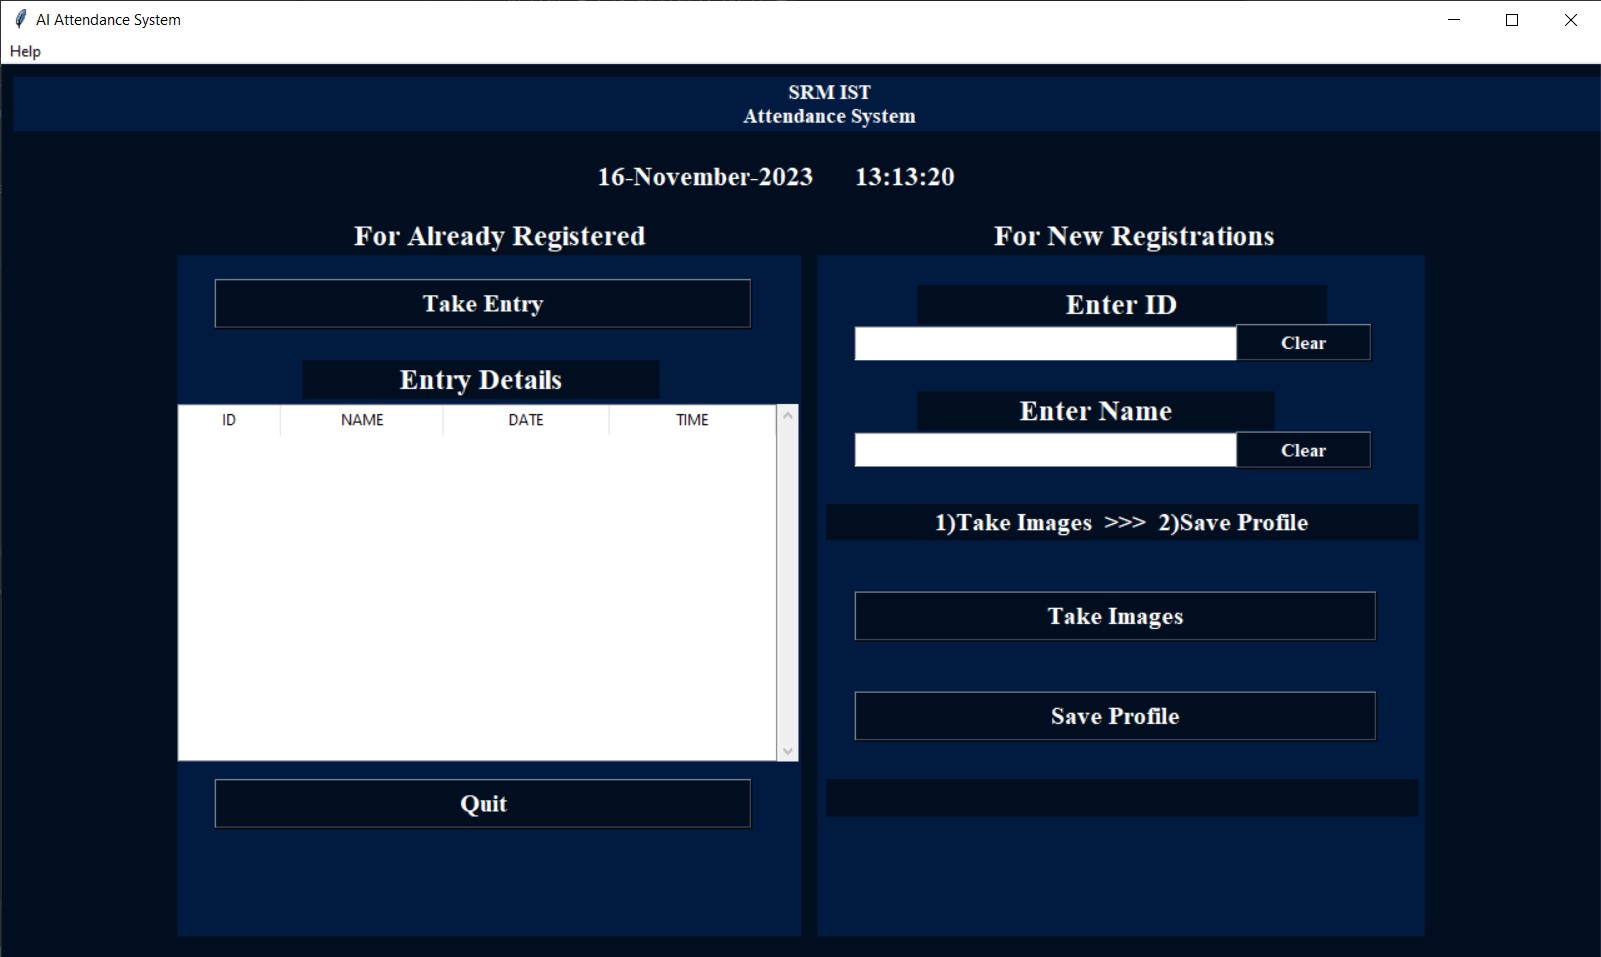
Task: Click the 'For New Registrations' heading
Action: point(1134,236)
